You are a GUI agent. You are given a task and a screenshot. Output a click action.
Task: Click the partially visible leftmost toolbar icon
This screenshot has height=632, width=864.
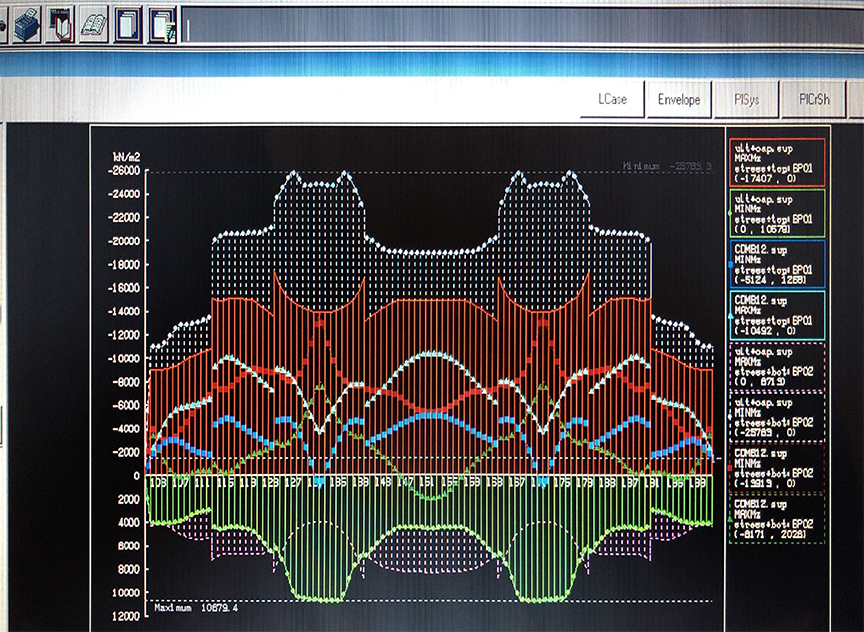(3, 23)
